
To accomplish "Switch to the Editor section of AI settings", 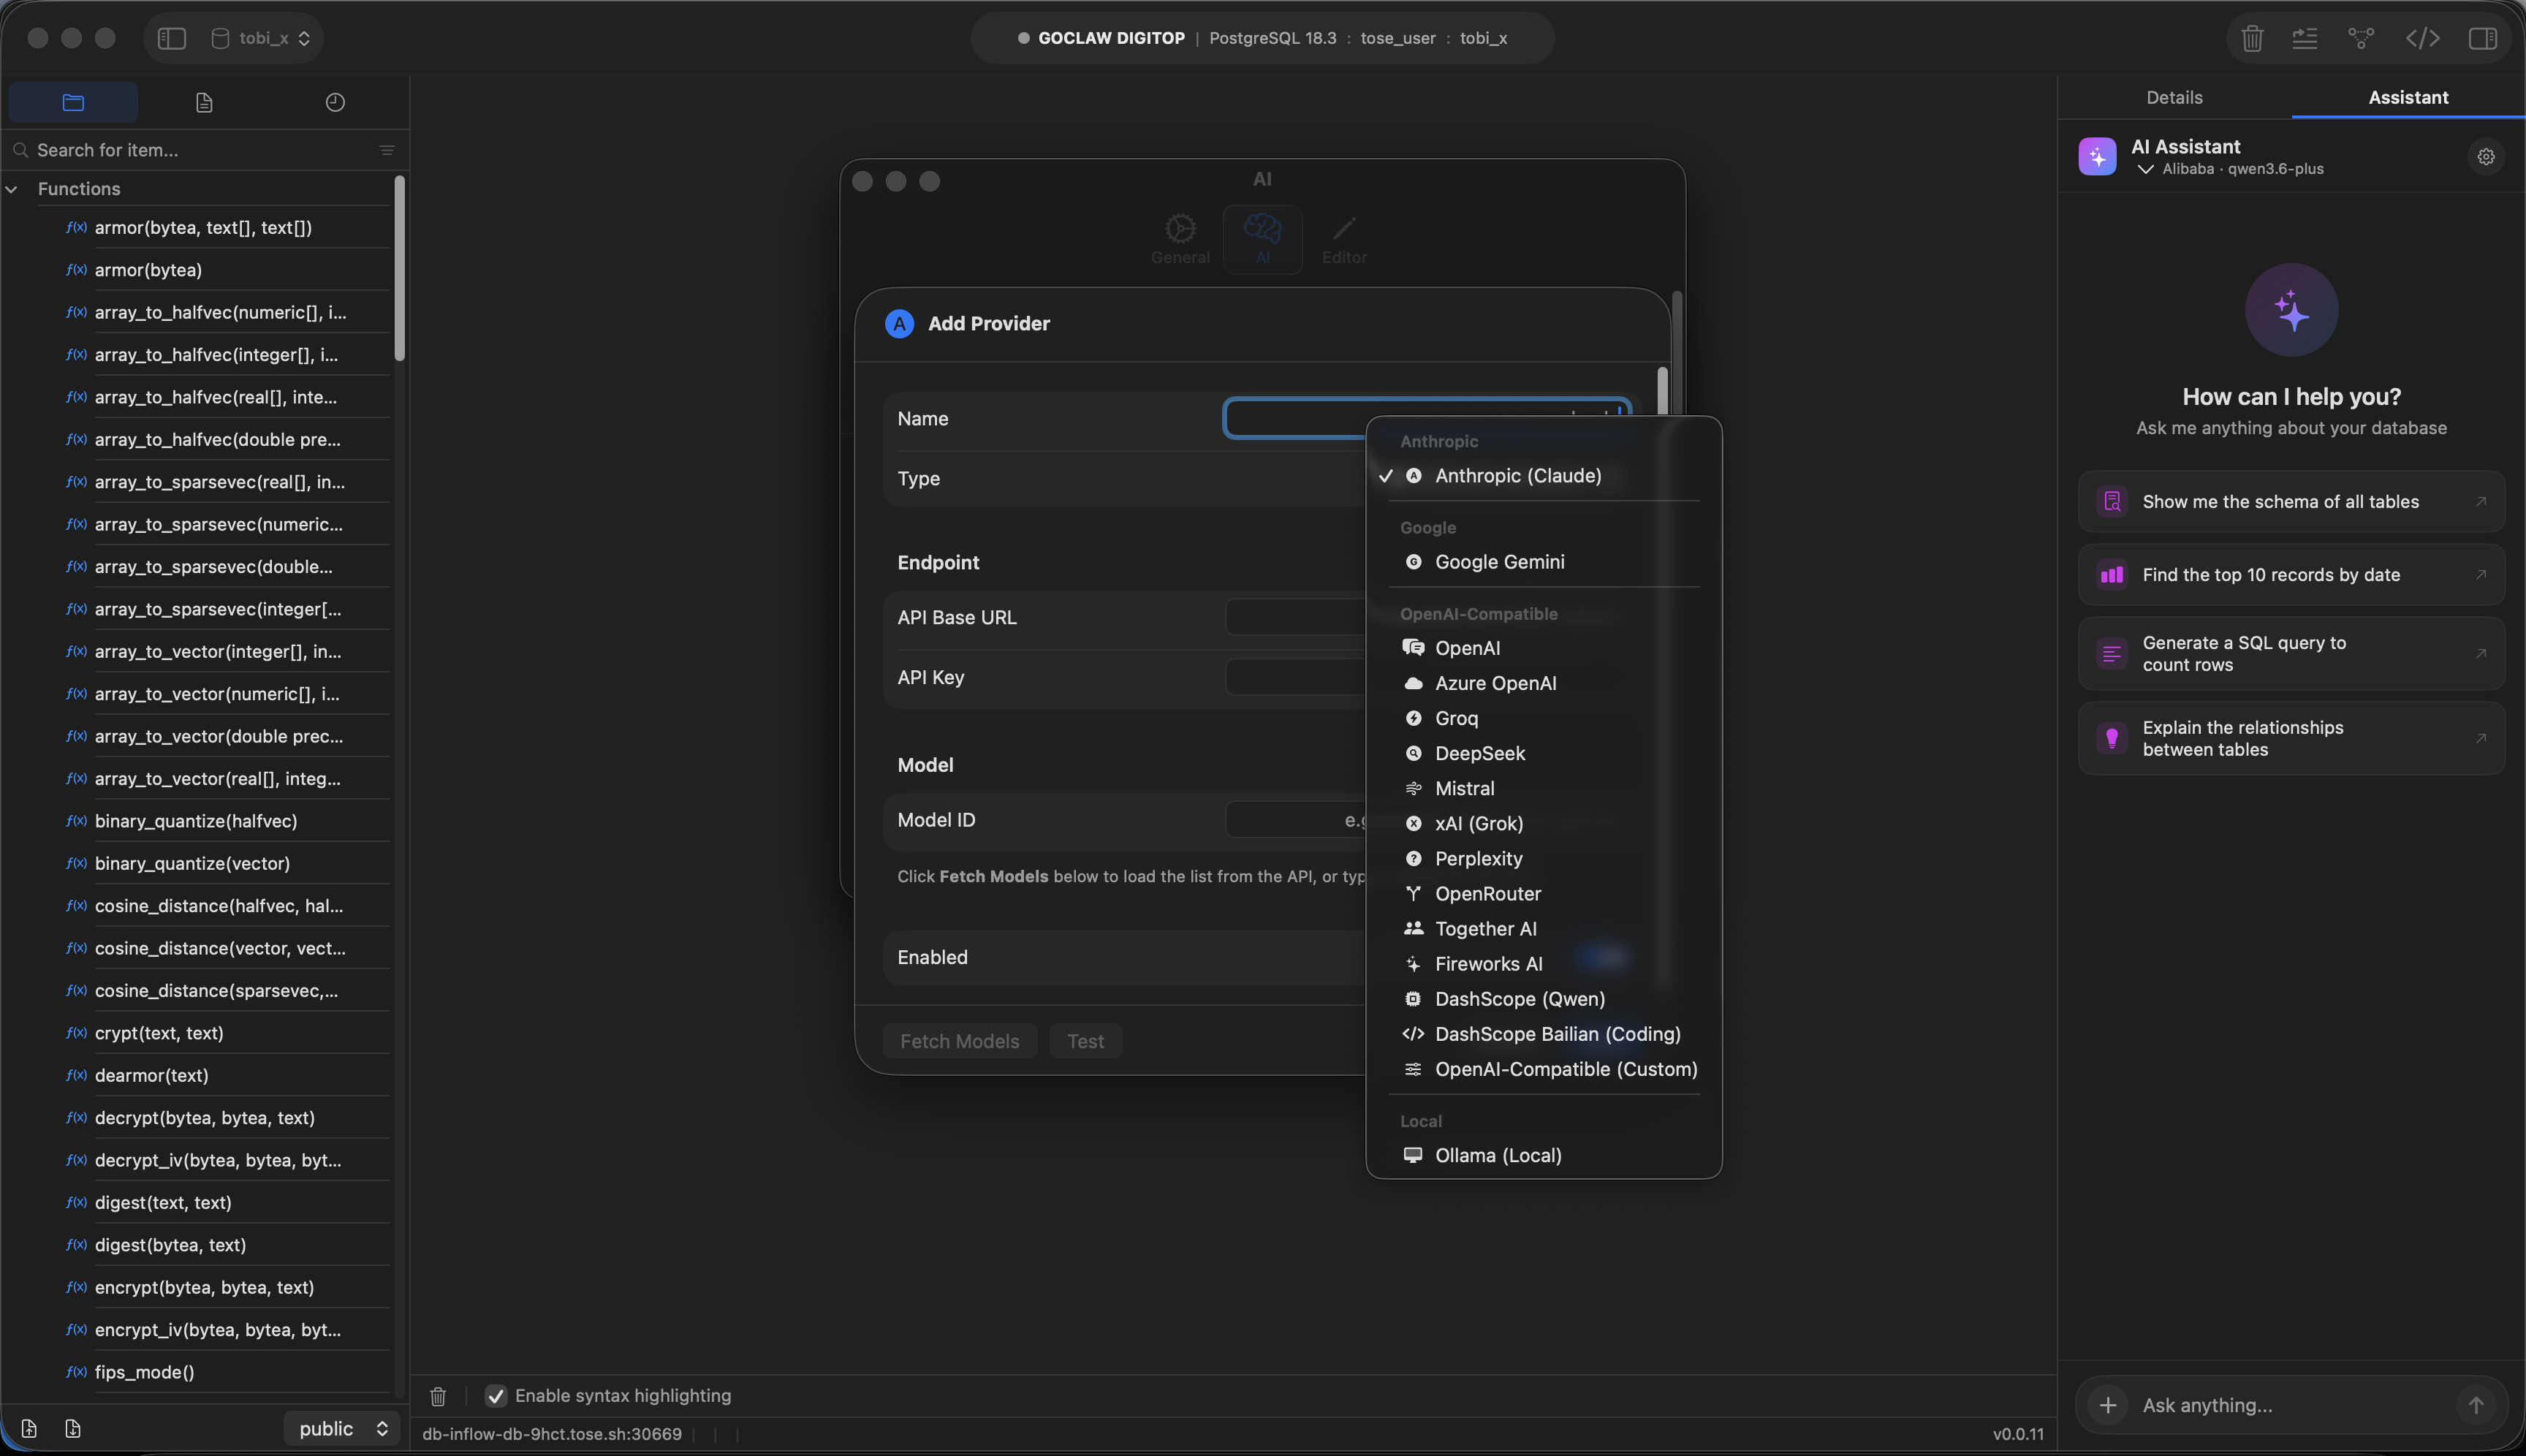I will [x=1343, y=238].
